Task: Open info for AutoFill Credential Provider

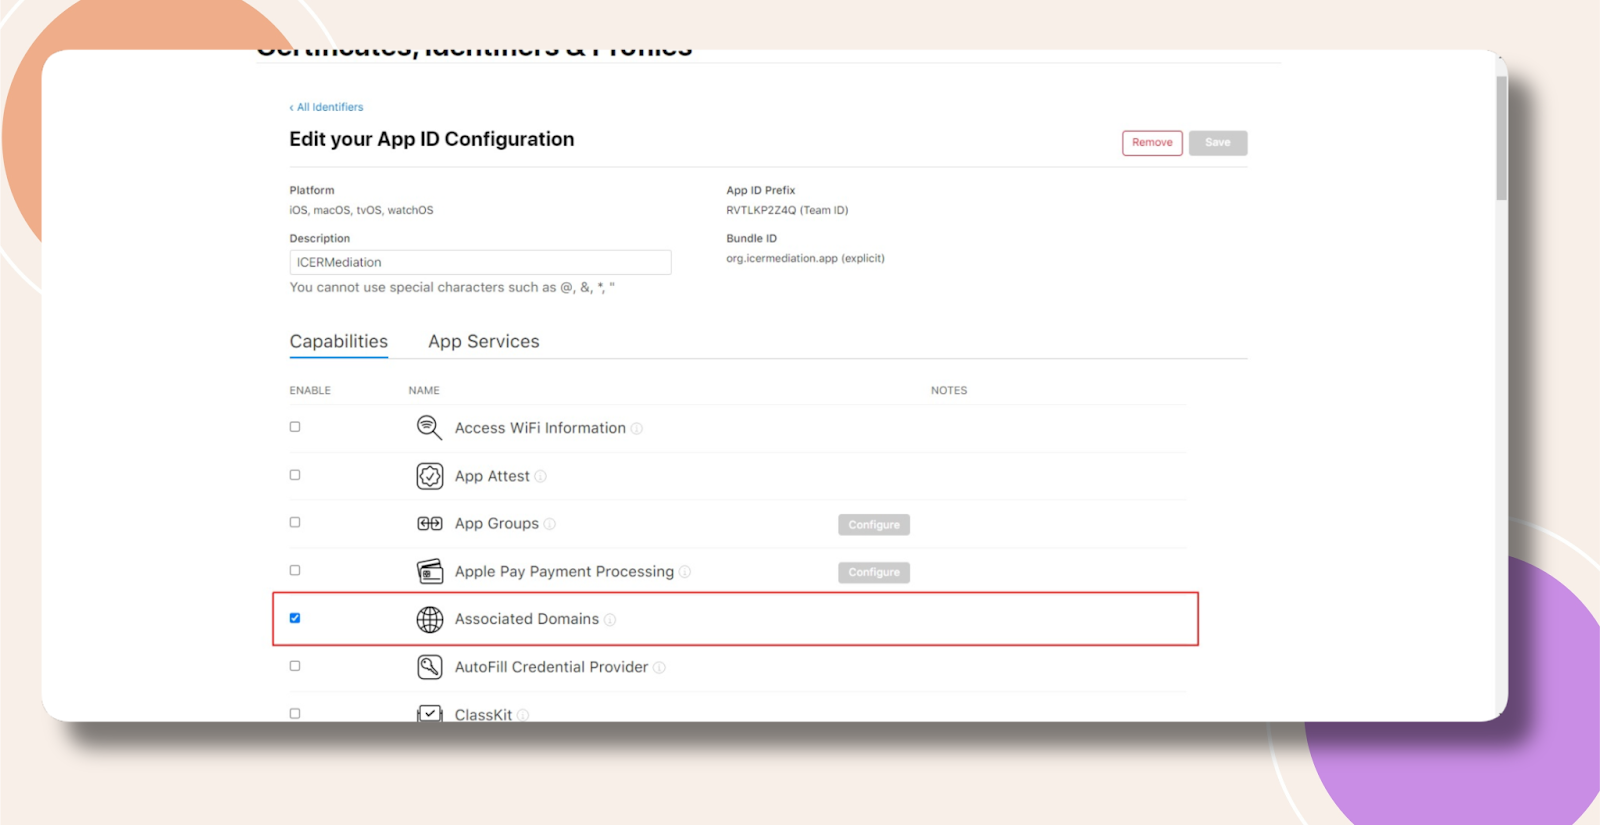Action: (x=659, y=668)
